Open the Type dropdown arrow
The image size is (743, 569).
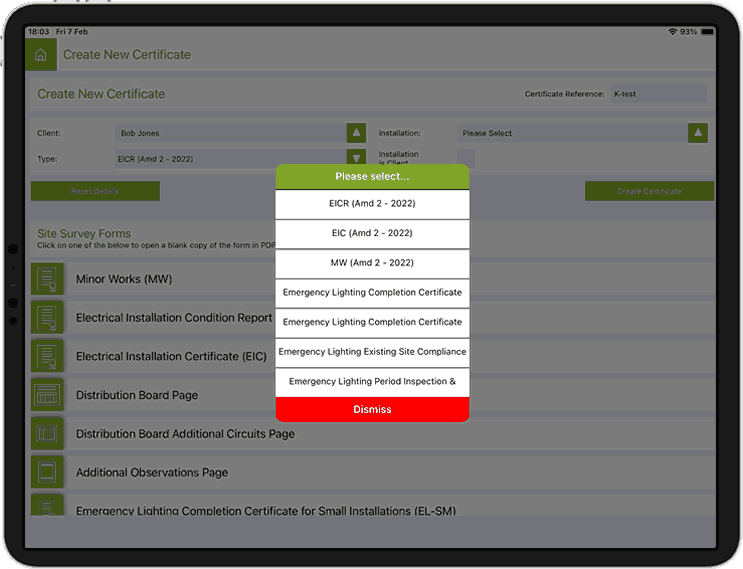pyautogui.click(x=356, y=158)
